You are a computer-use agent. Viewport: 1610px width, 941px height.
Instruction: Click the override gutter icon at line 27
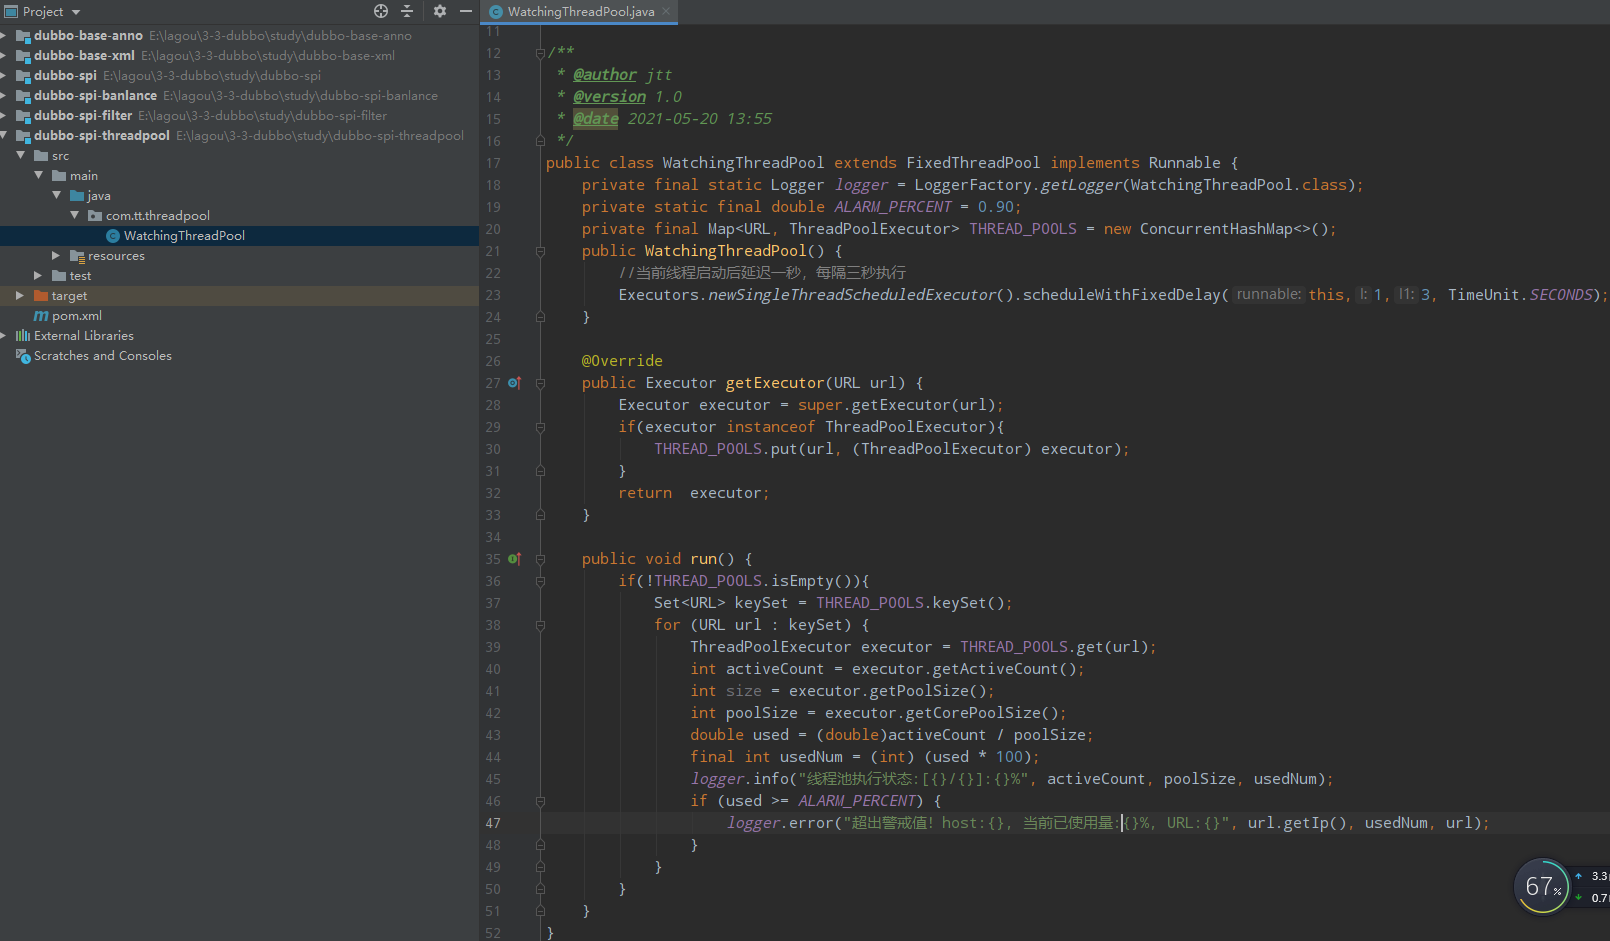pos(514,383)
